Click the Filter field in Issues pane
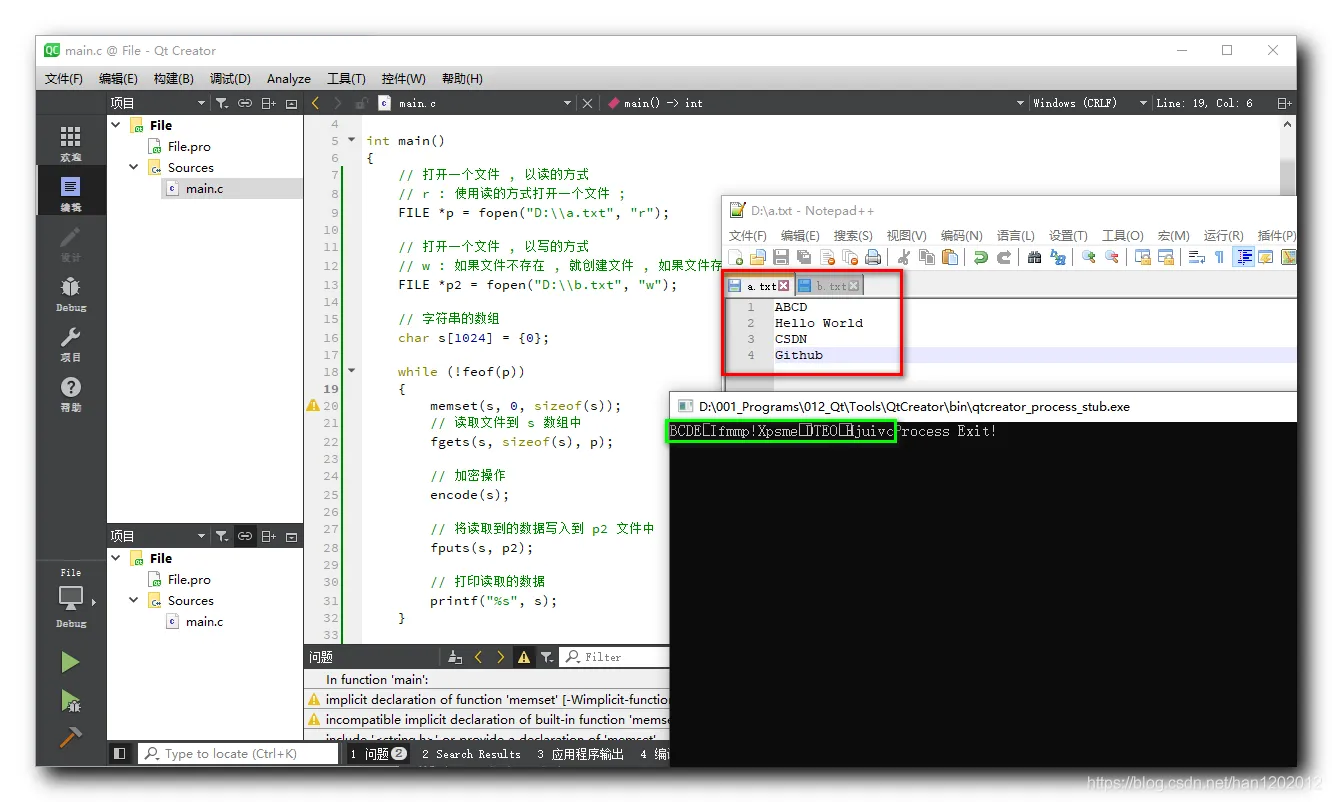 coord(613,657)
